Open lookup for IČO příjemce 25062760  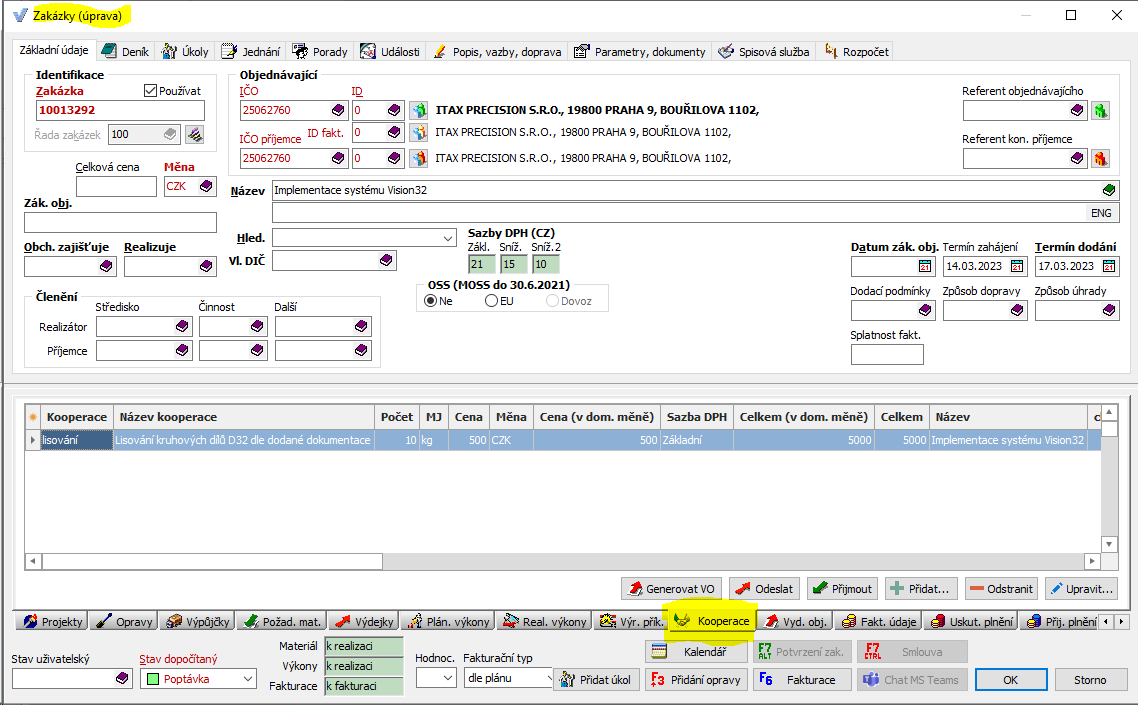(338, 158)
